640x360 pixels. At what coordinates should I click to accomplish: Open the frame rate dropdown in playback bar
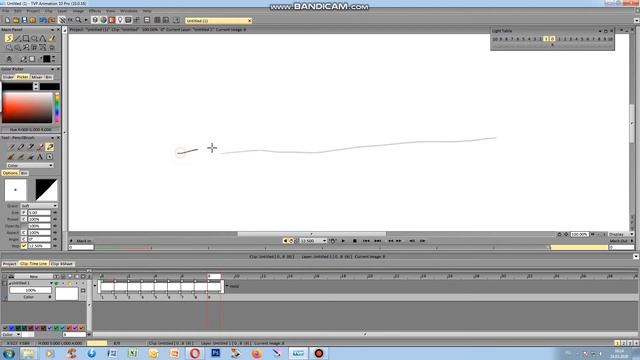pyautogui.click(x=313, y=241)
